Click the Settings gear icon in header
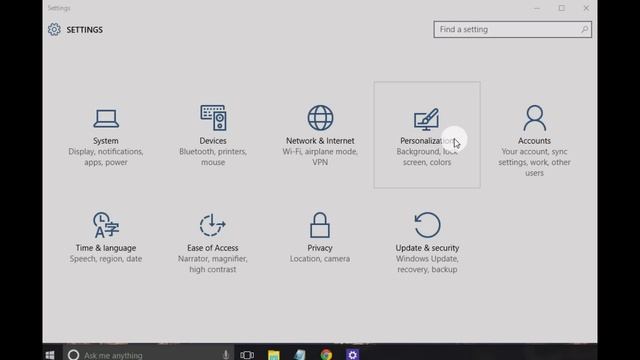Image resolution: width=640 pixels, height=360 pixels. click(54, 29)
